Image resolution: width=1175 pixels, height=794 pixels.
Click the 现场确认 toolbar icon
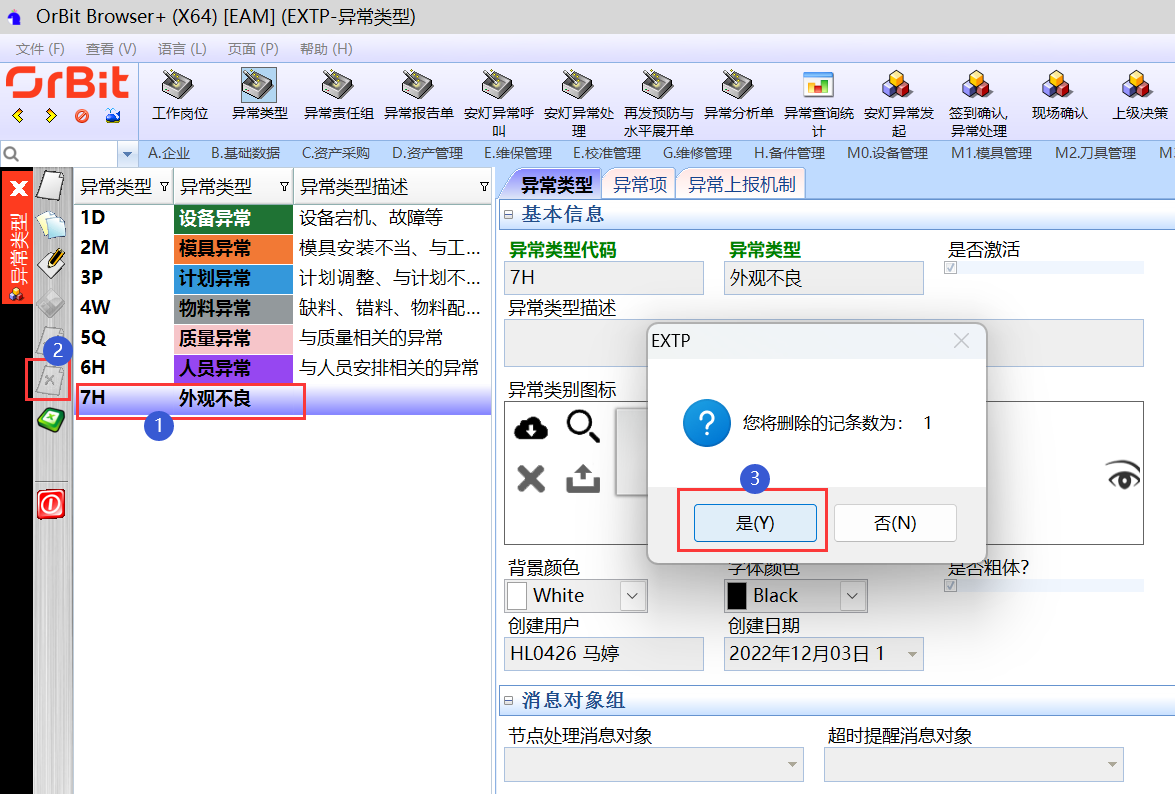[x=1058, y=86]
